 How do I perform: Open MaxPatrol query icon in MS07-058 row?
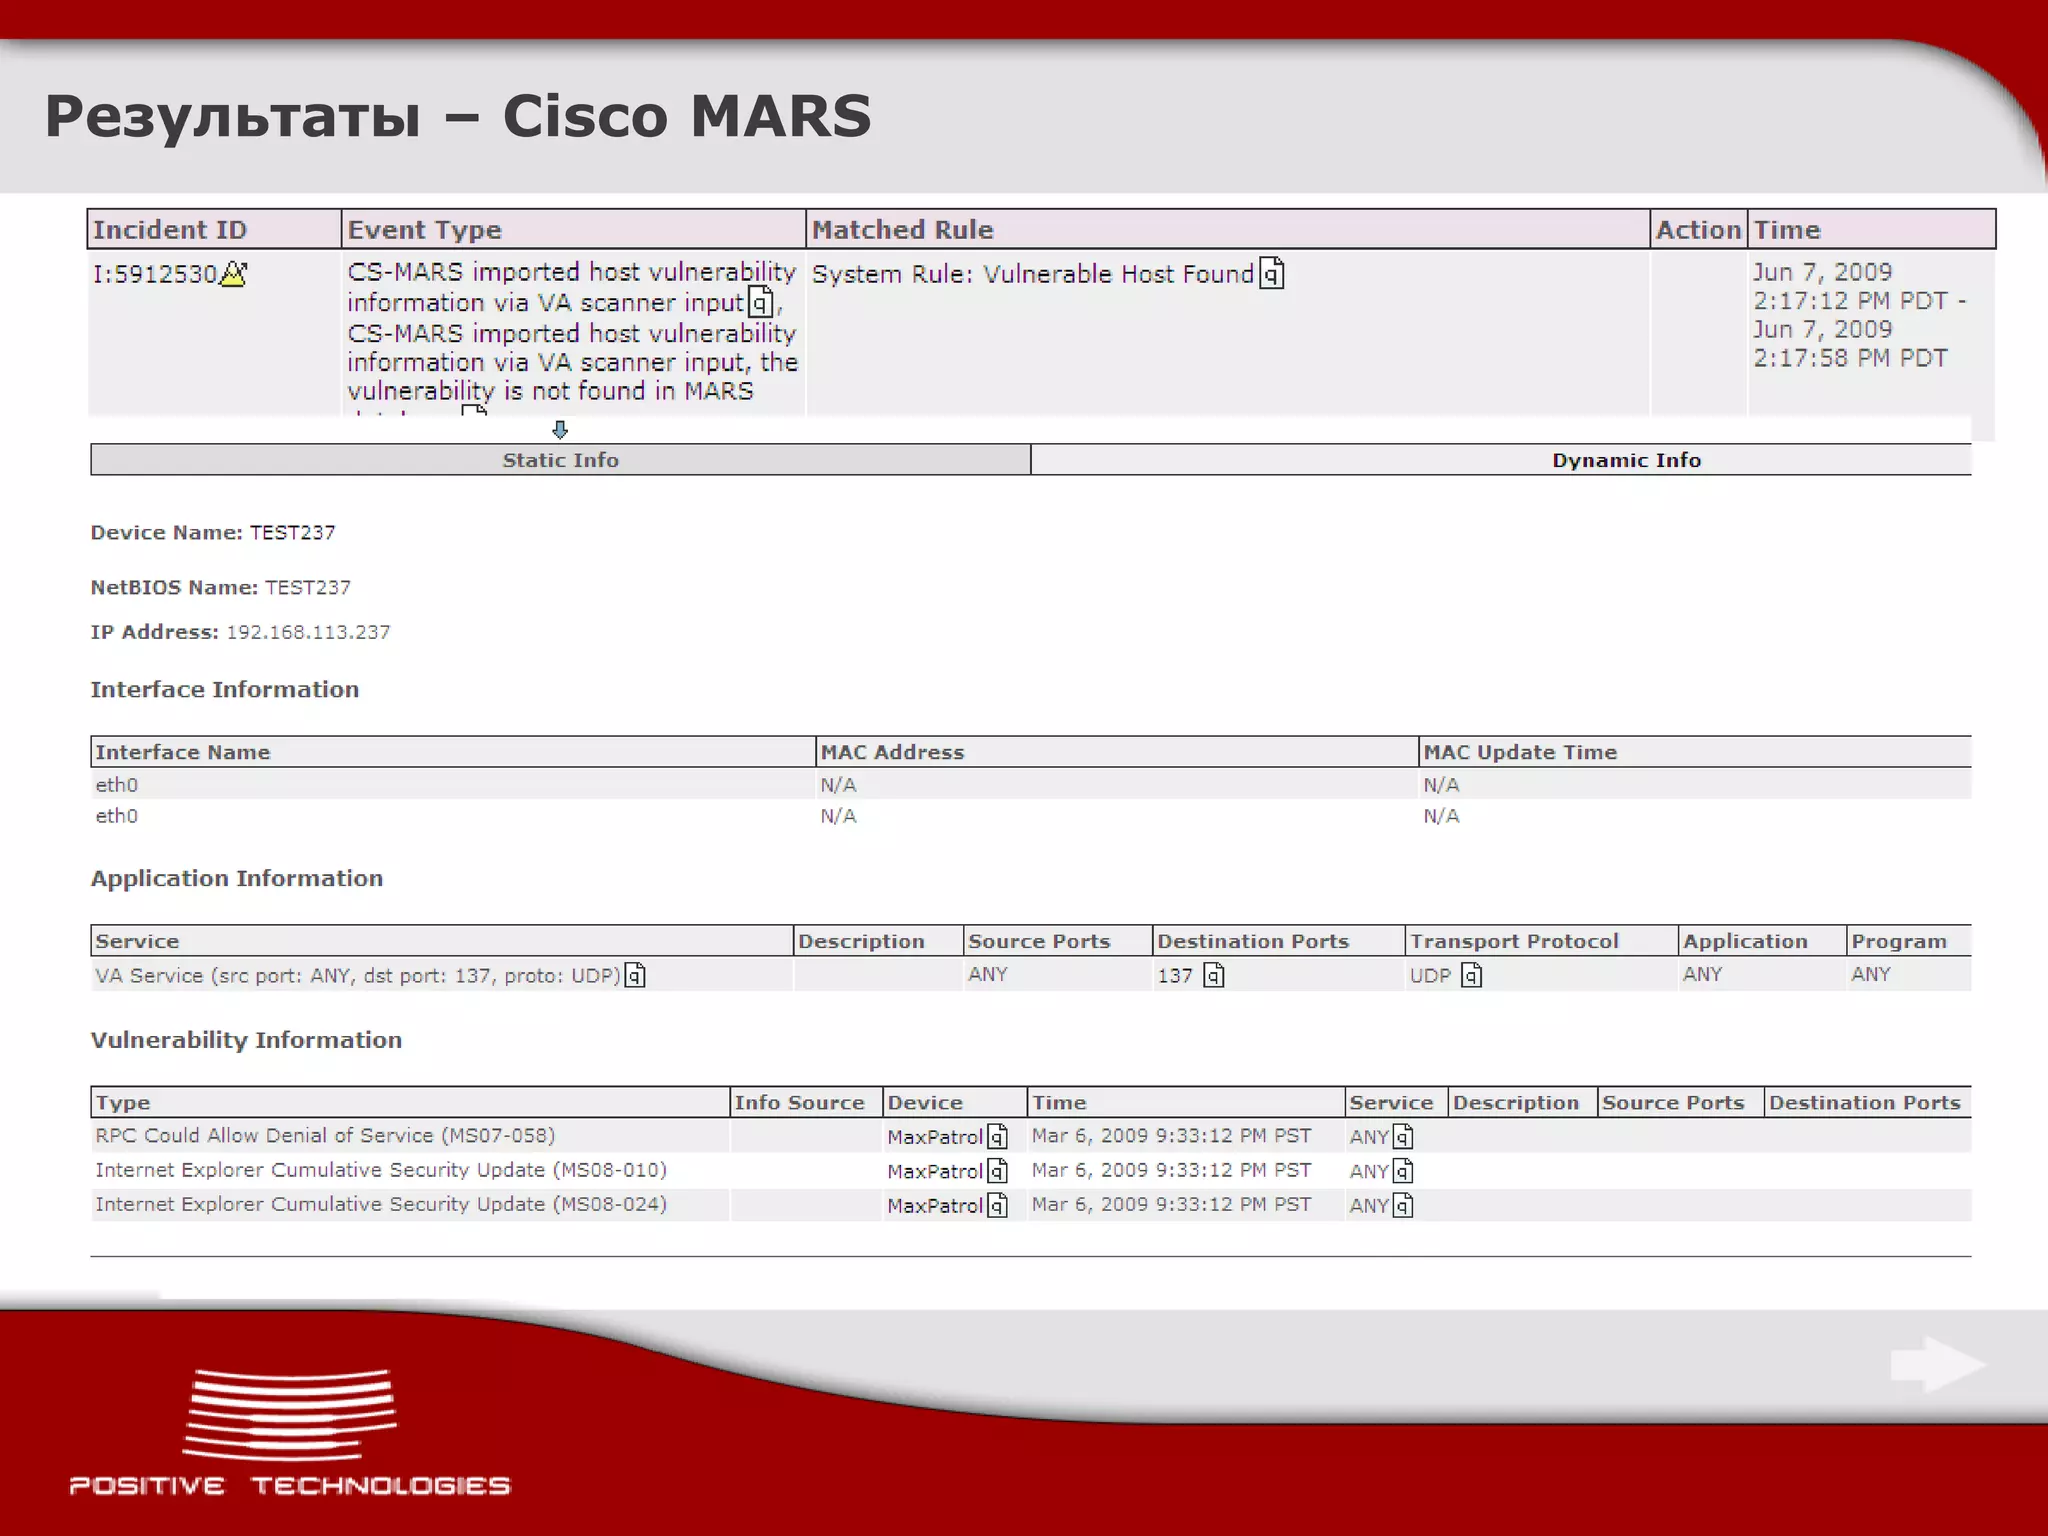[x=997, y=1137]
